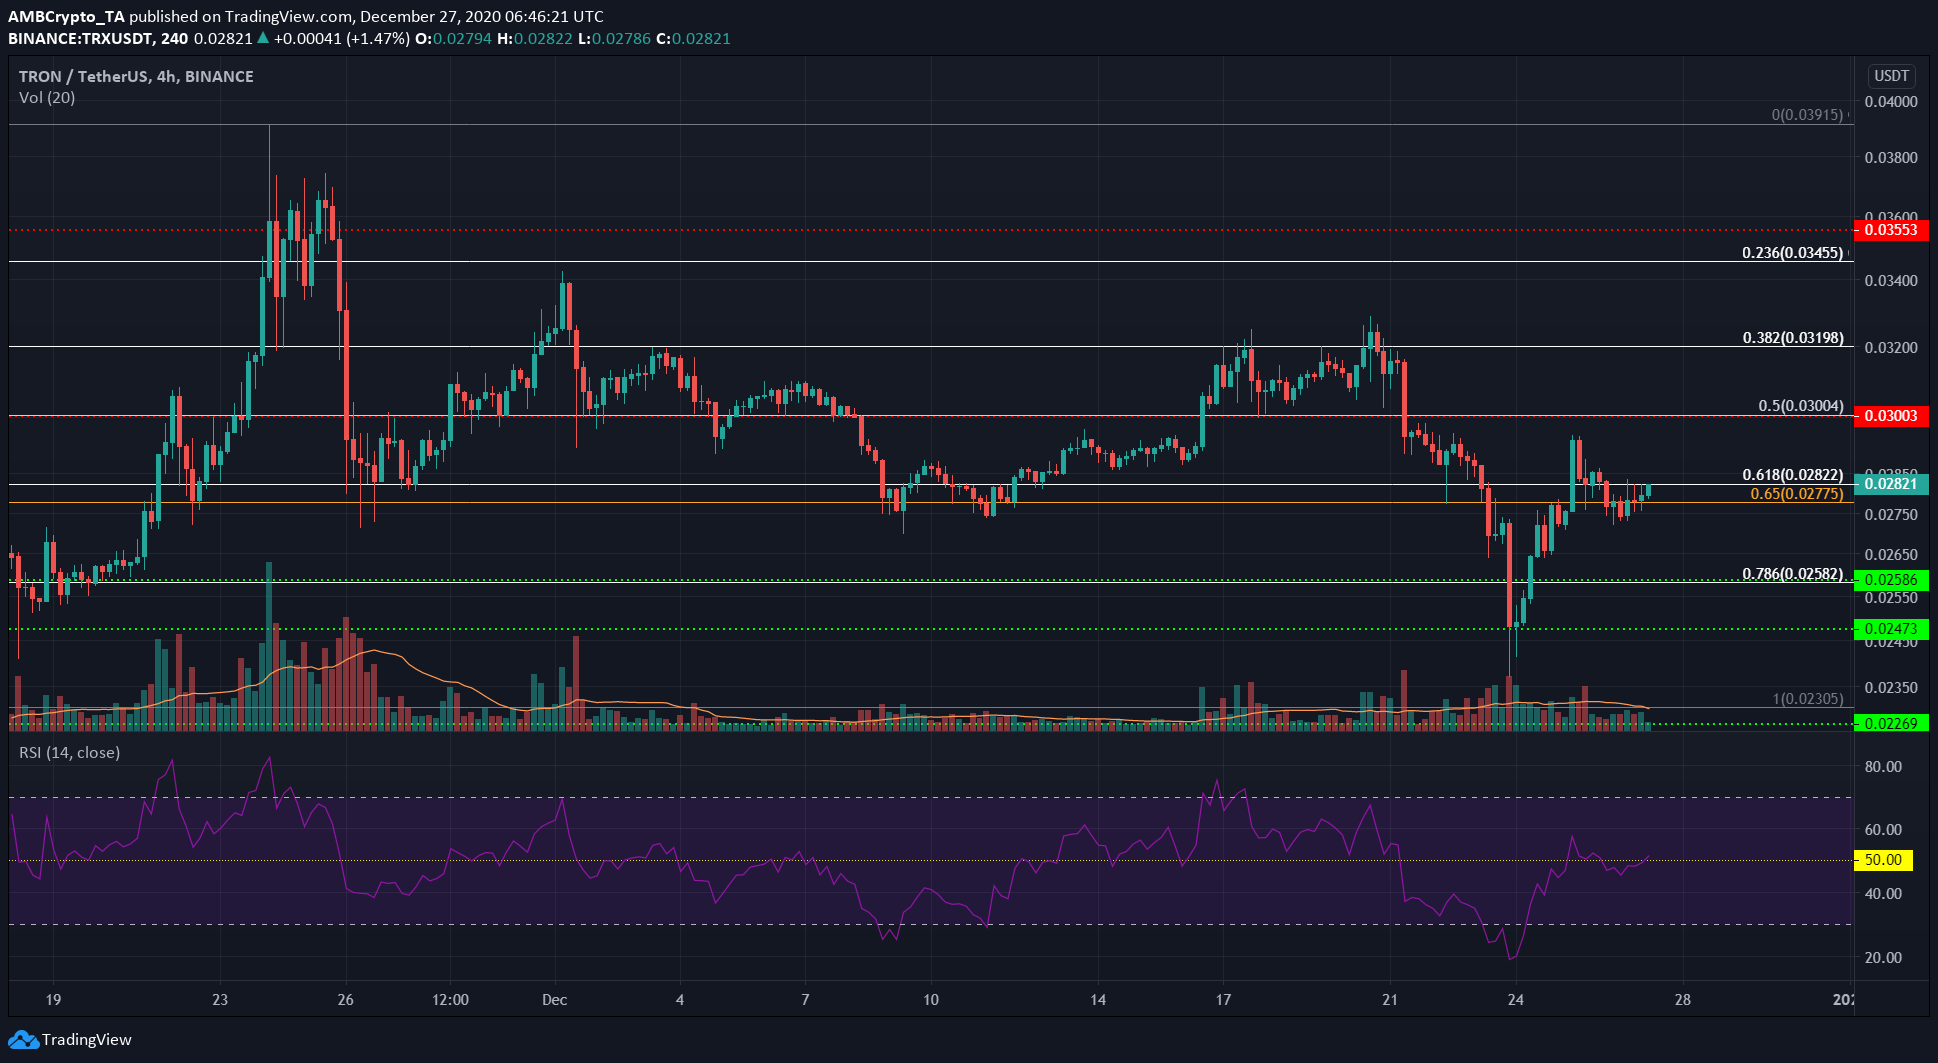Image resolution: width=1938 pixels, height=1063 pixels.
Task: Select Fibonacci 0.65(0.02775) orange label
Action: point(1796,494)
